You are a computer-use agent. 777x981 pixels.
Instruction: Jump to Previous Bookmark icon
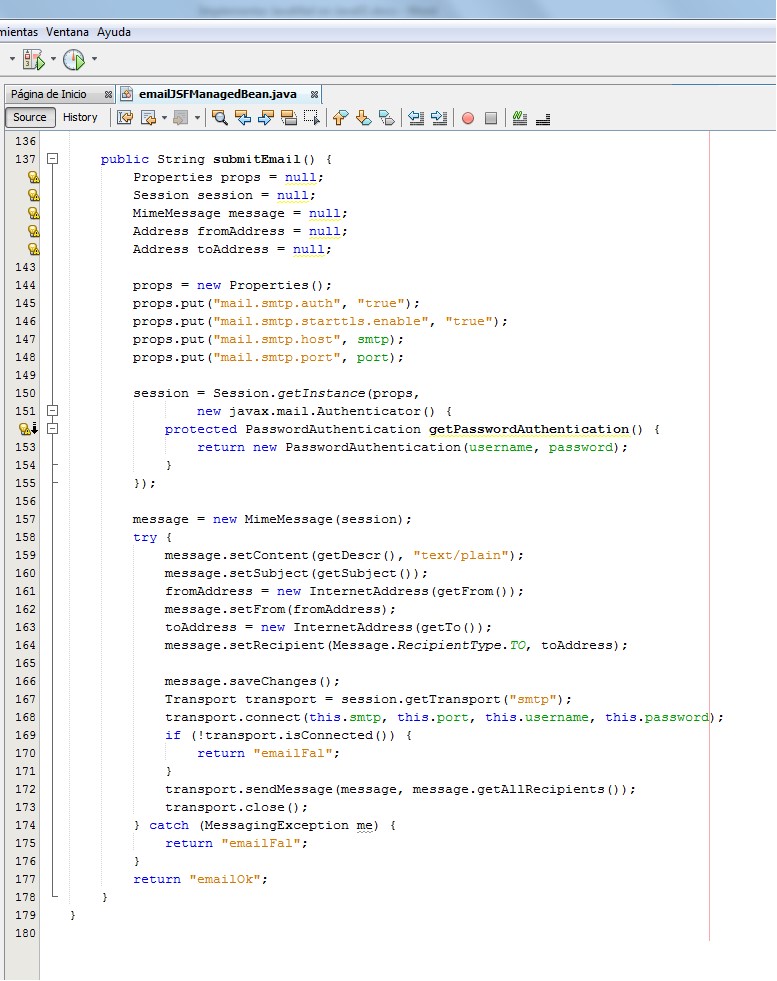[340, 118]
